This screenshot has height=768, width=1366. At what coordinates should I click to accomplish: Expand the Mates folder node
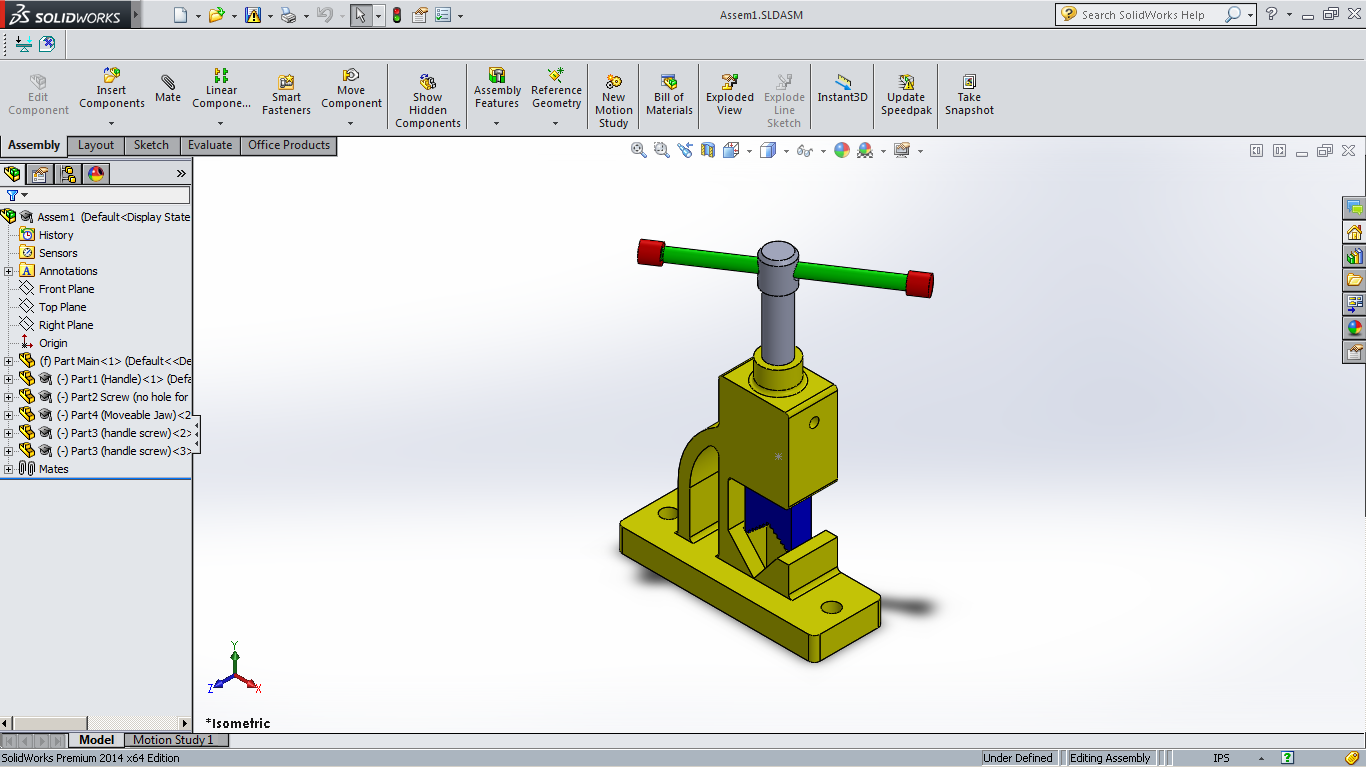tap(9, 469)
